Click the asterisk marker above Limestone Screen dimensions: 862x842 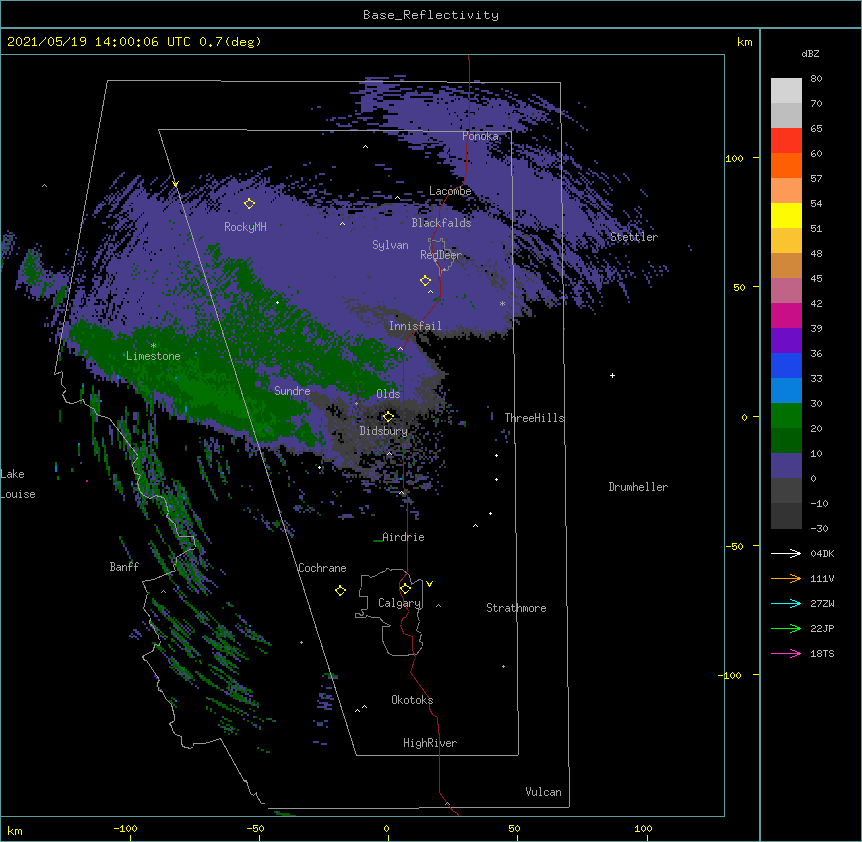[x=153, y=346]
